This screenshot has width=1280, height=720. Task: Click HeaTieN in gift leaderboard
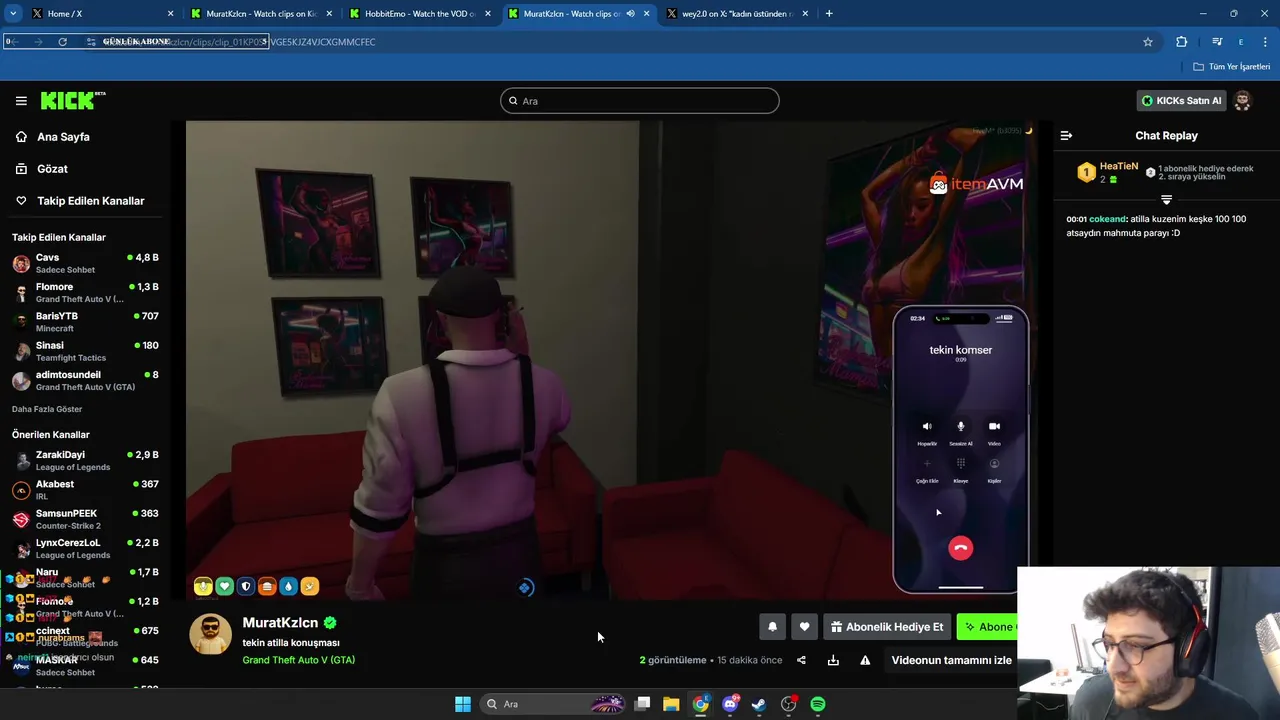pyautogui.click(x=1119, y=167)
